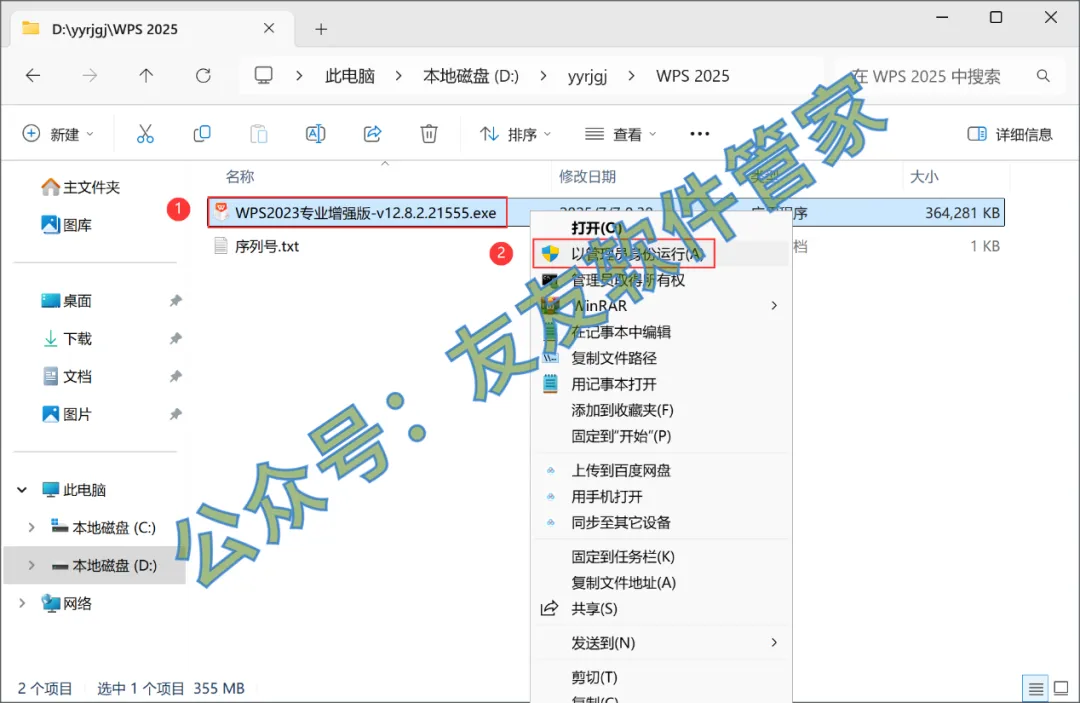Choose 复制文件路径 in context menu
The height and width of the screenshot is (703, 1080).
click(x=661, y=358)
